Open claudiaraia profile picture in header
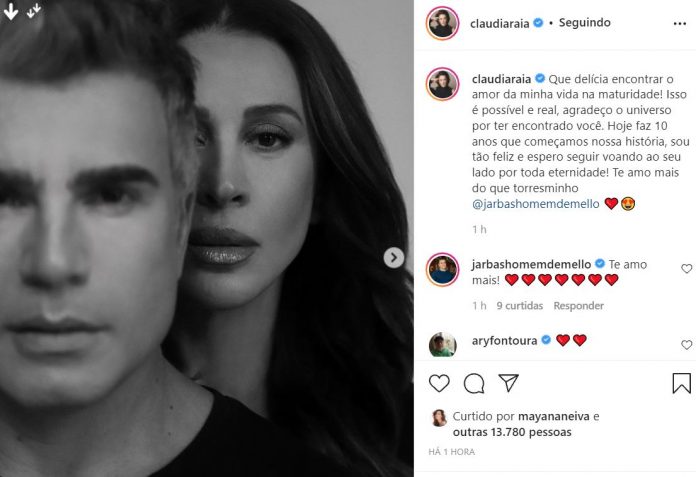This screenshot has width=696, height=477. pos(442,23)
